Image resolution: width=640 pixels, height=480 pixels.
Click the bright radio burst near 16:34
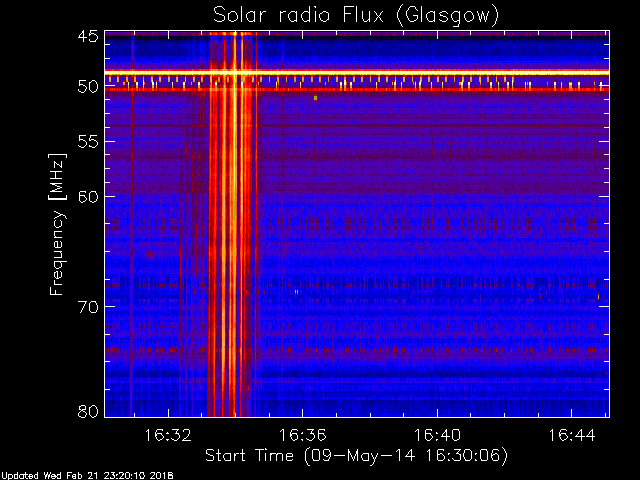click(x=233, y=224)
